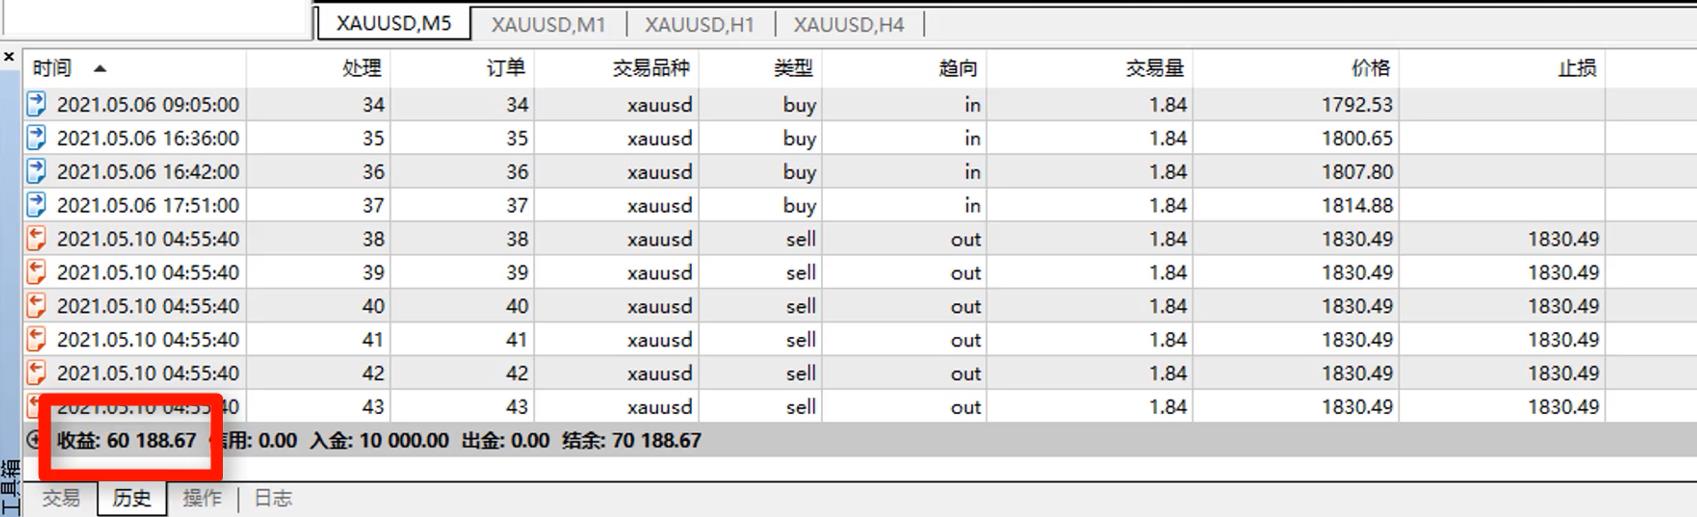
Task: Open the 交易 tab at bottom
Action: click(61, 498)
